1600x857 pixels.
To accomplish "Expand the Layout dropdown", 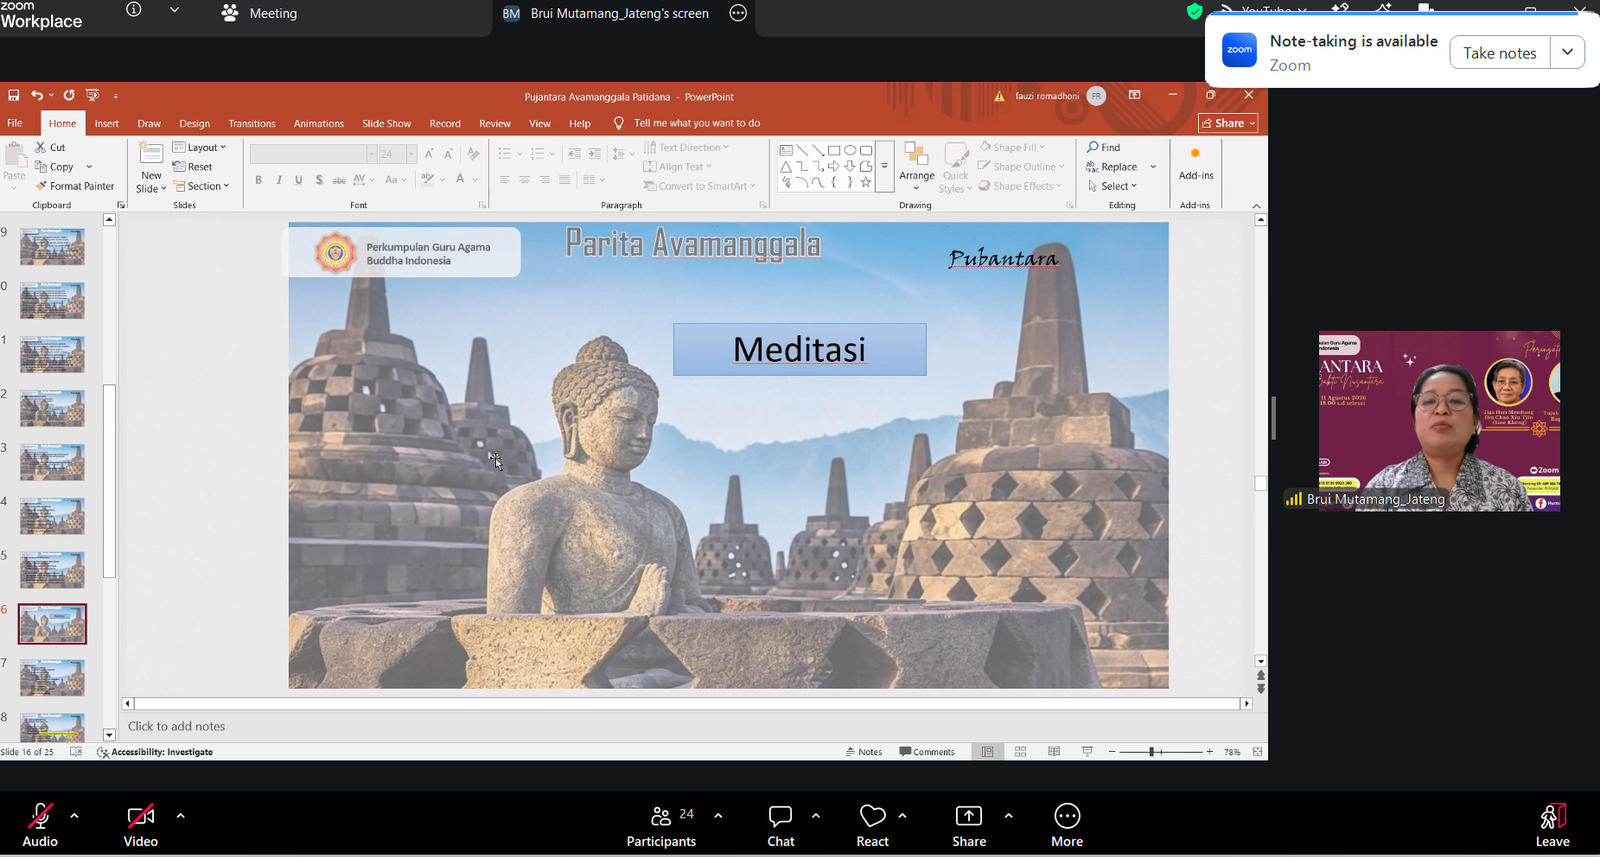I will [199, 147].
